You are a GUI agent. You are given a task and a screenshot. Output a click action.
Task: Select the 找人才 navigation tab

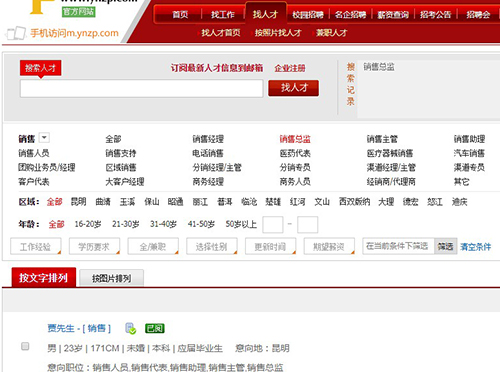click(265, 14)
